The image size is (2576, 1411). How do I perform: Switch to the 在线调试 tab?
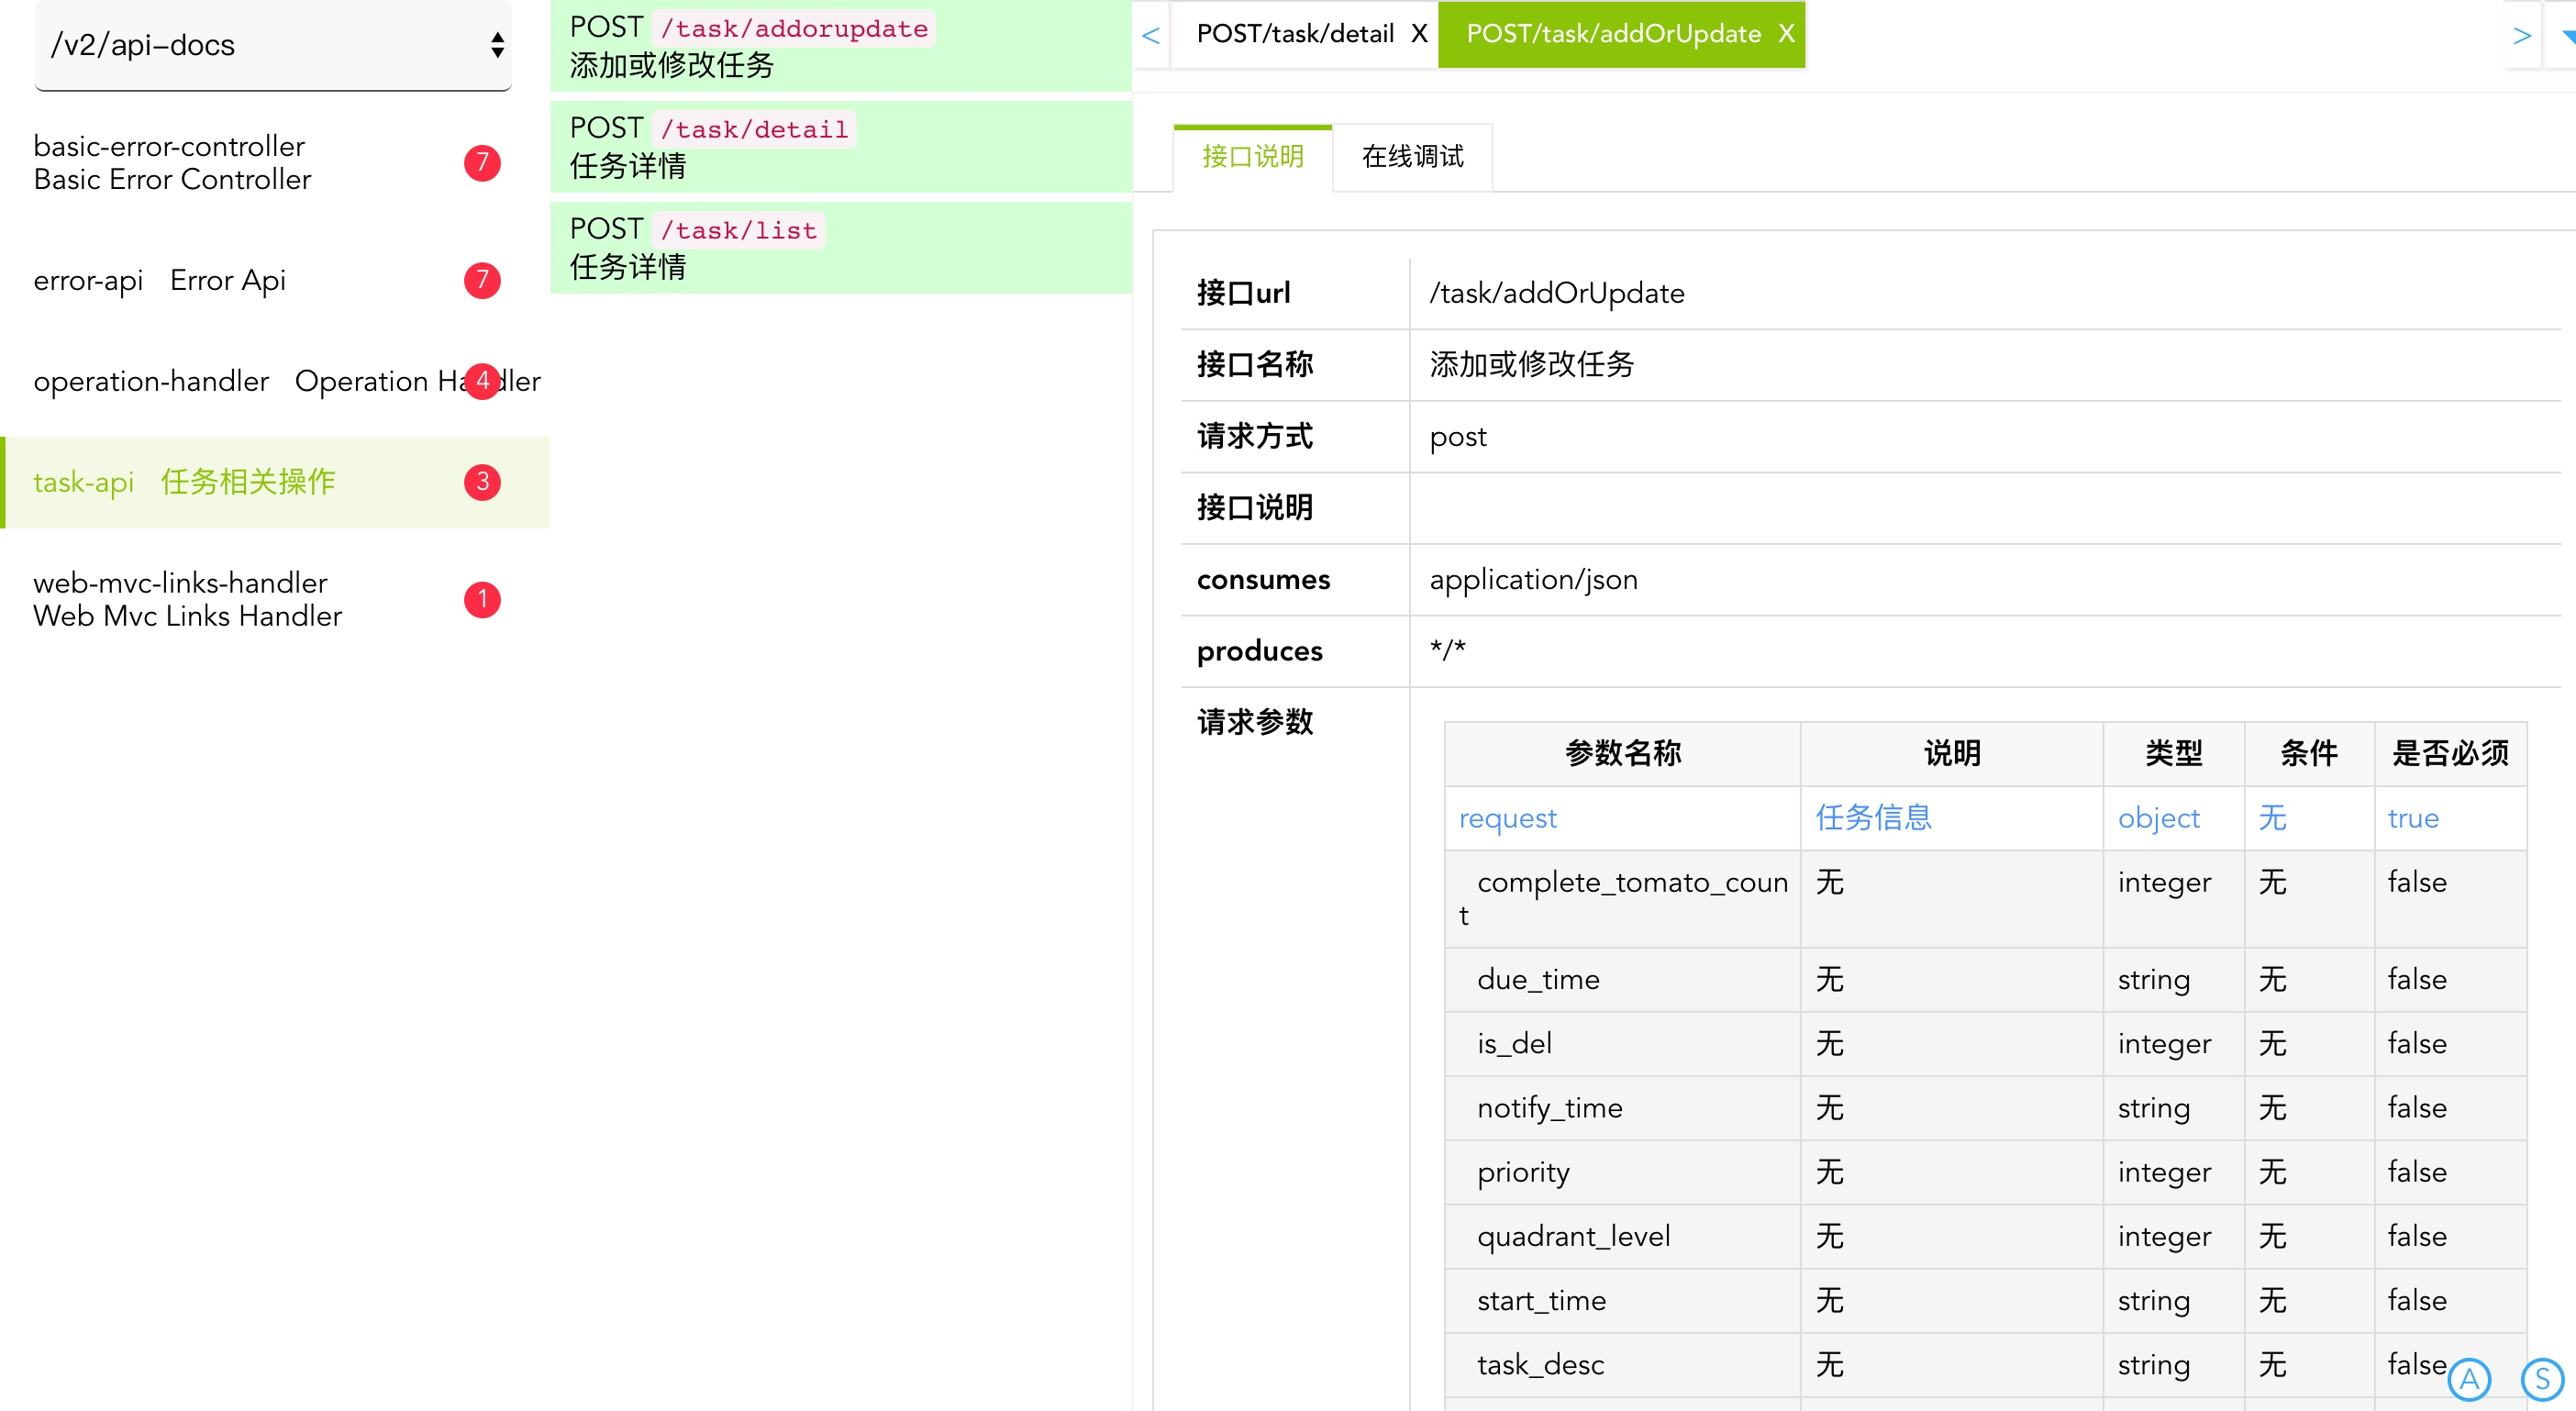(1412, 157)
